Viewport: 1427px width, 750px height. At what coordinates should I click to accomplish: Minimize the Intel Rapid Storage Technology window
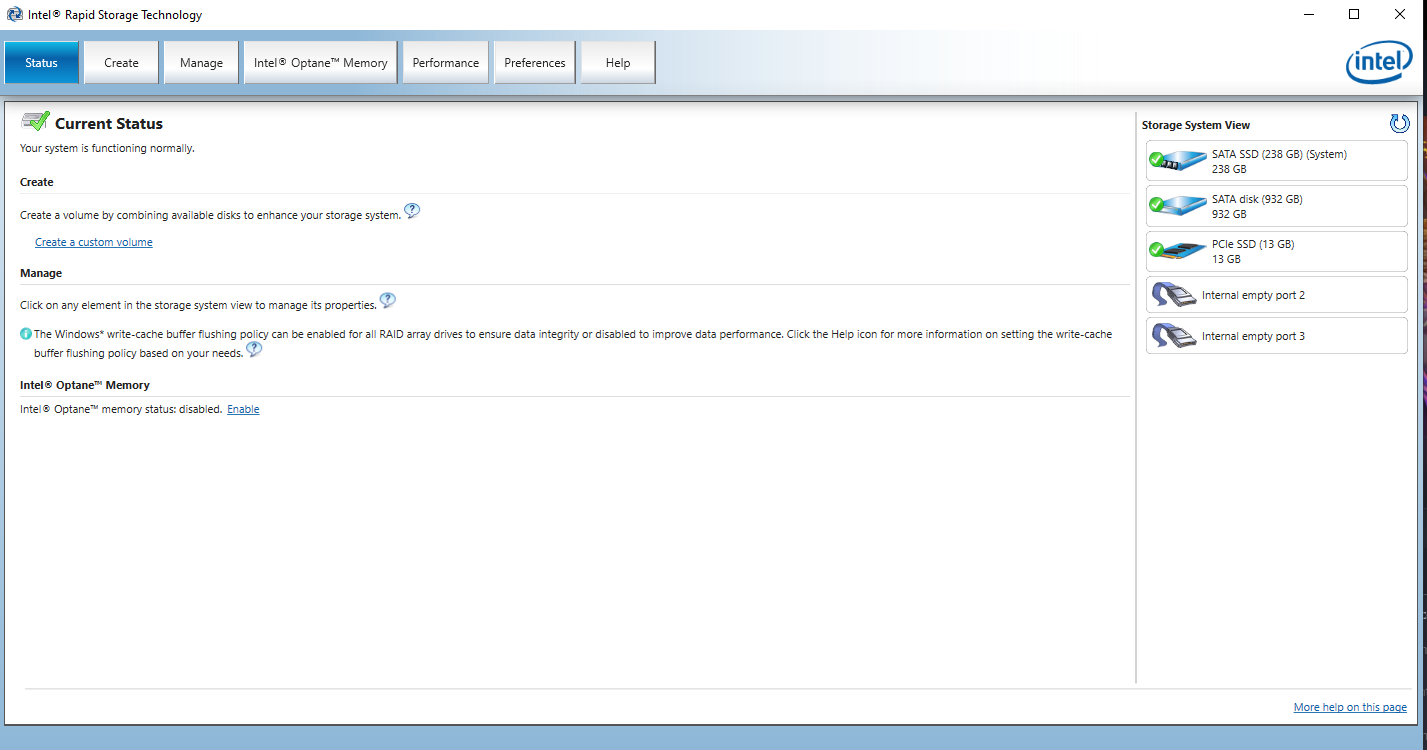pyautogui.click(x=1309, y=14)
